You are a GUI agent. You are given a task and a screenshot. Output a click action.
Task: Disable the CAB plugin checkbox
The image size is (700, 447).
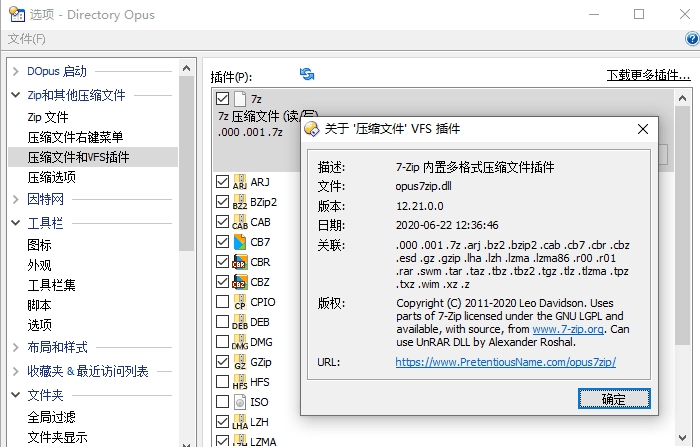(x=222, y=222)
